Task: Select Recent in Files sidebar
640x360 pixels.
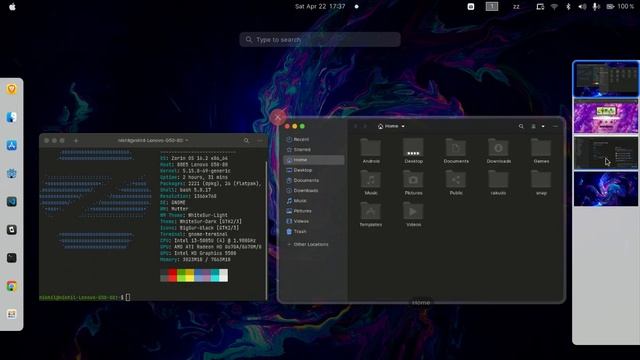Action: point(313,140)
